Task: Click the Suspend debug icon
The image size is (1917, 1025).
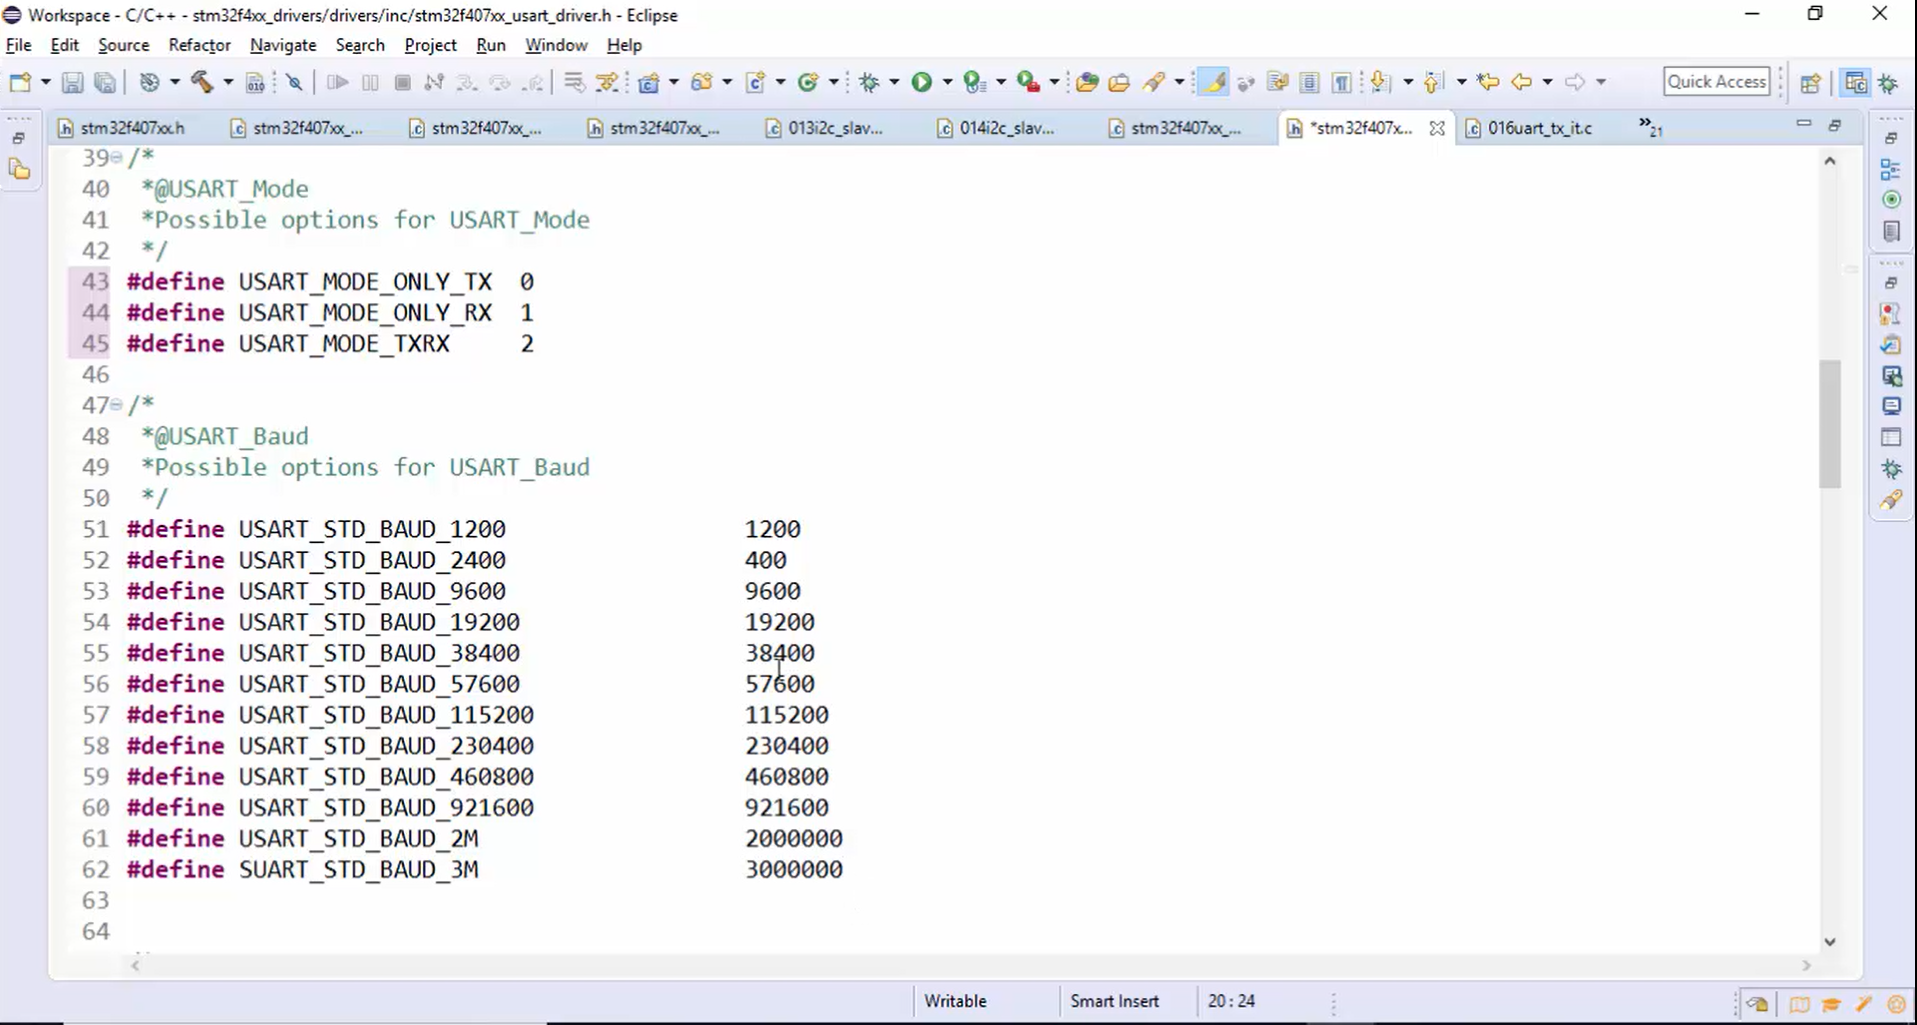Action: click(x=370, y=82)
